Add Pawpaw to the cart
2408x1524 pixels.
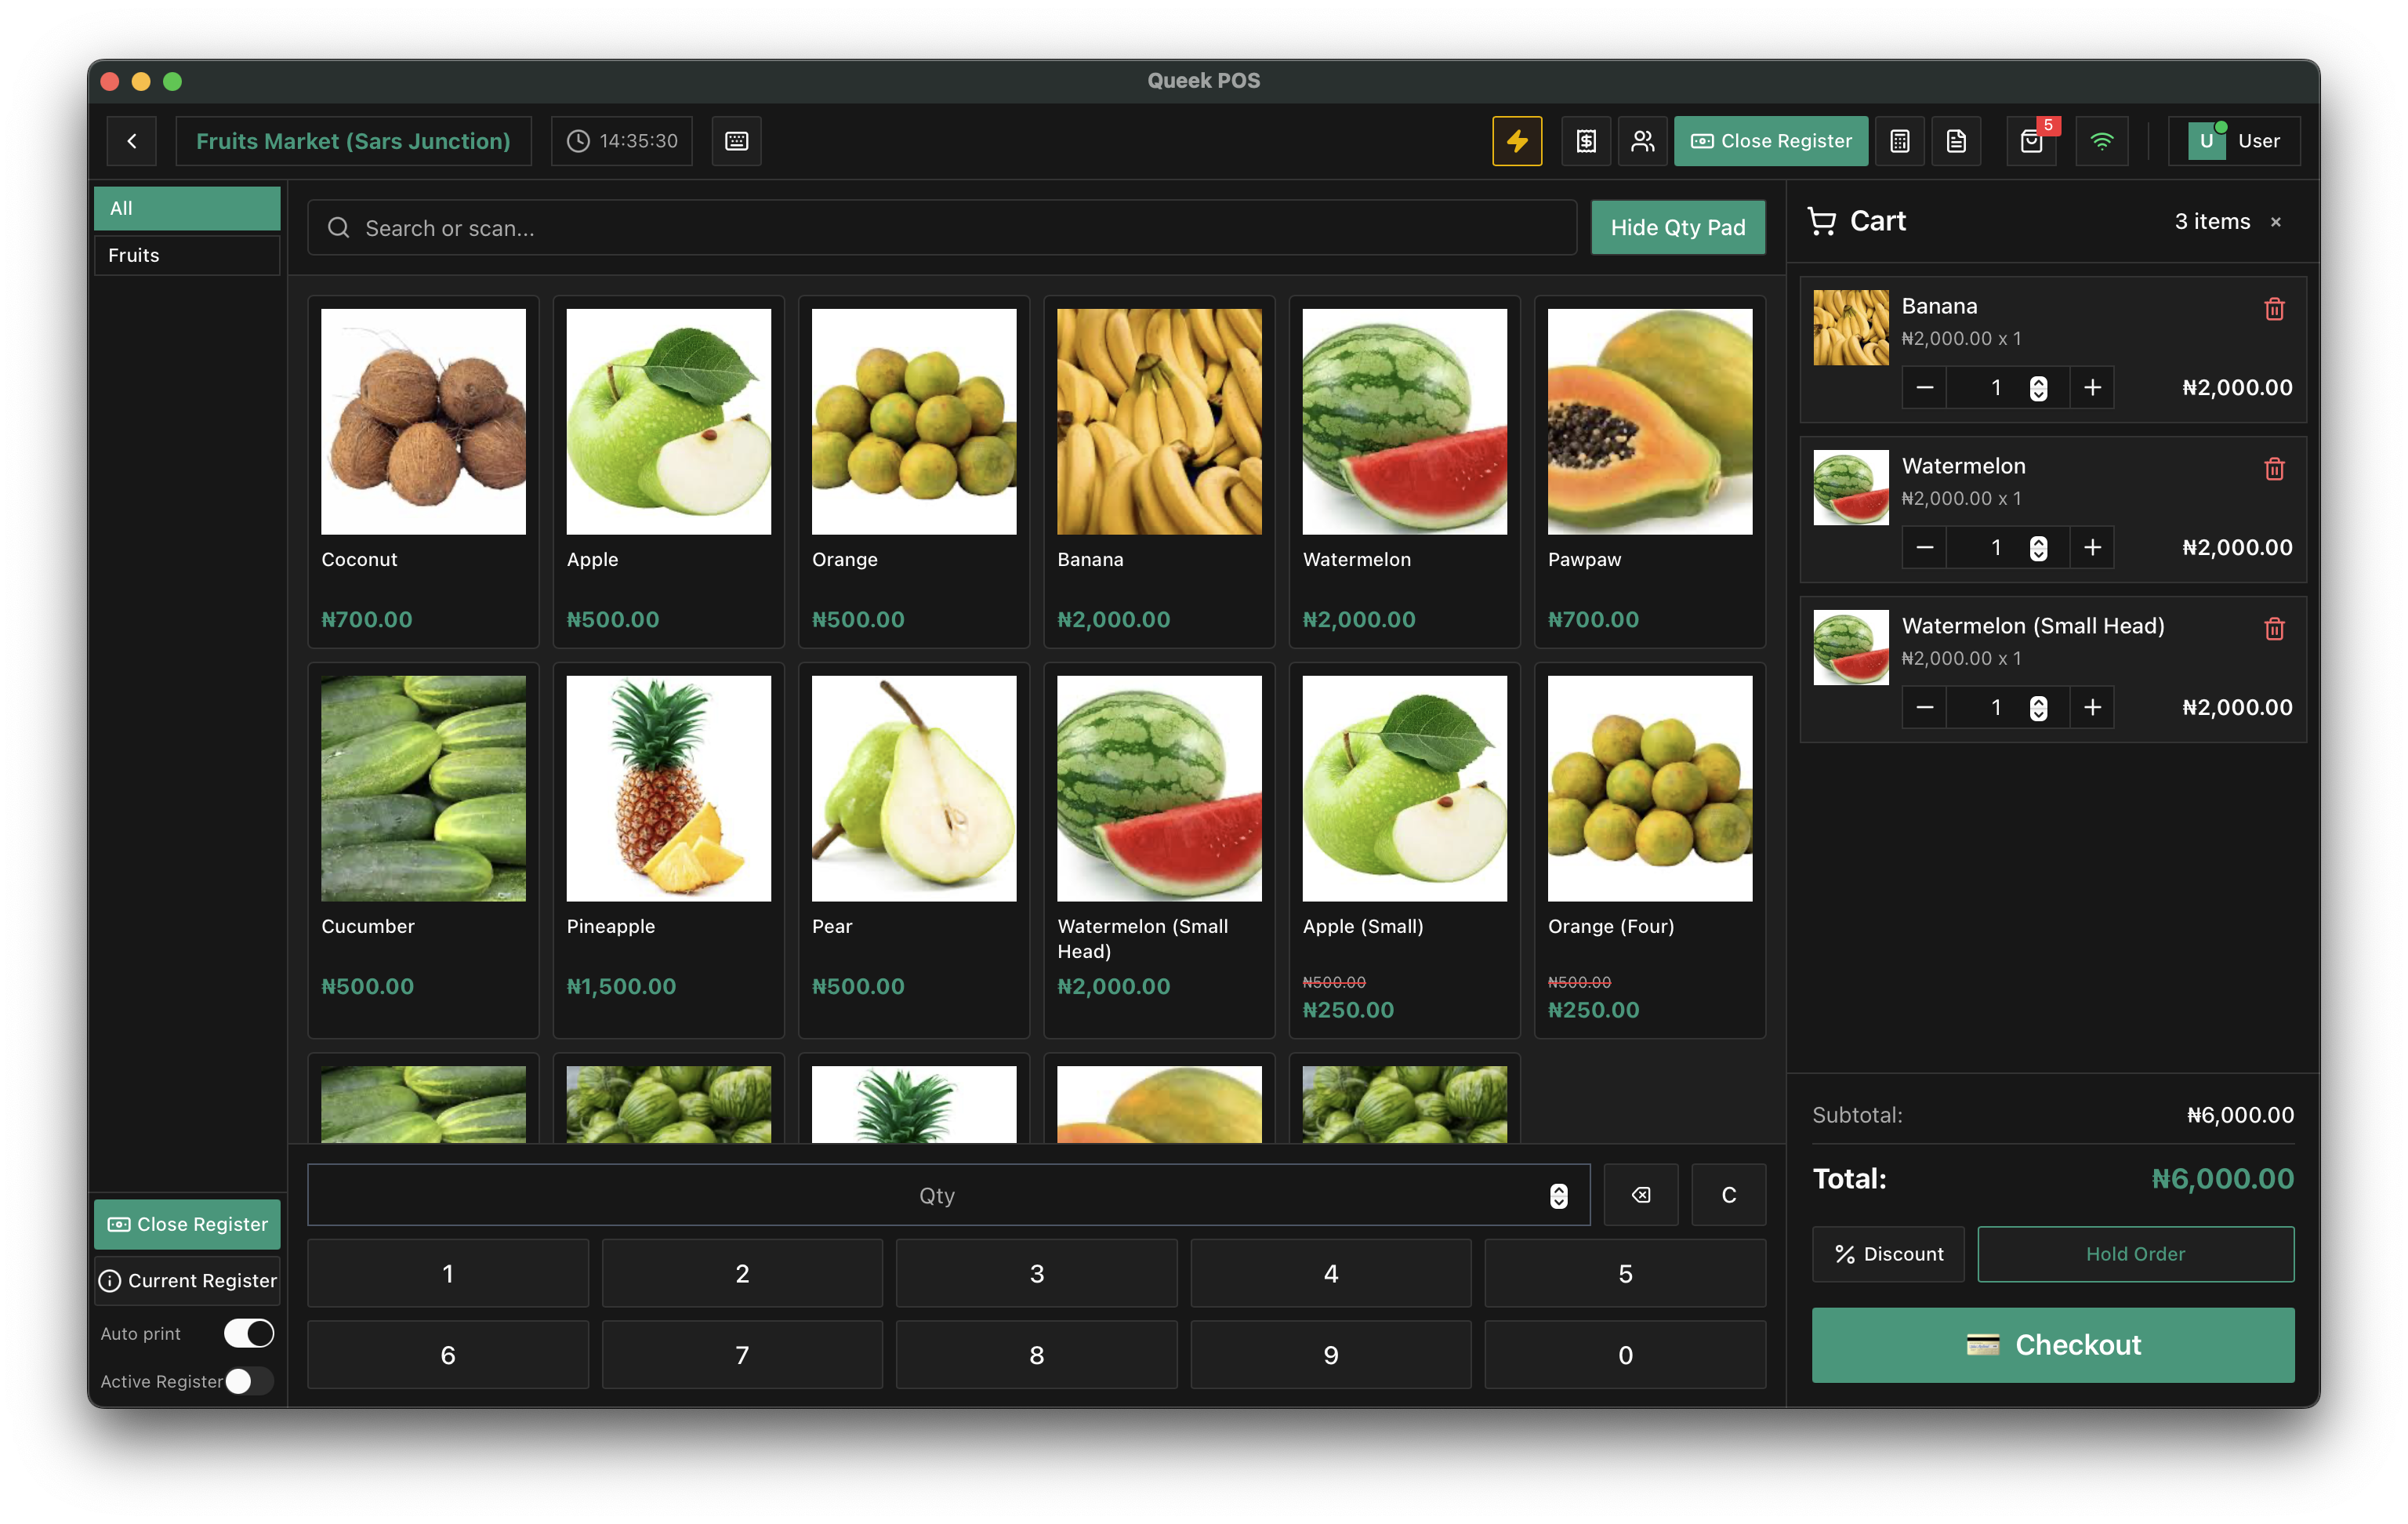[x=1650, y=471]
